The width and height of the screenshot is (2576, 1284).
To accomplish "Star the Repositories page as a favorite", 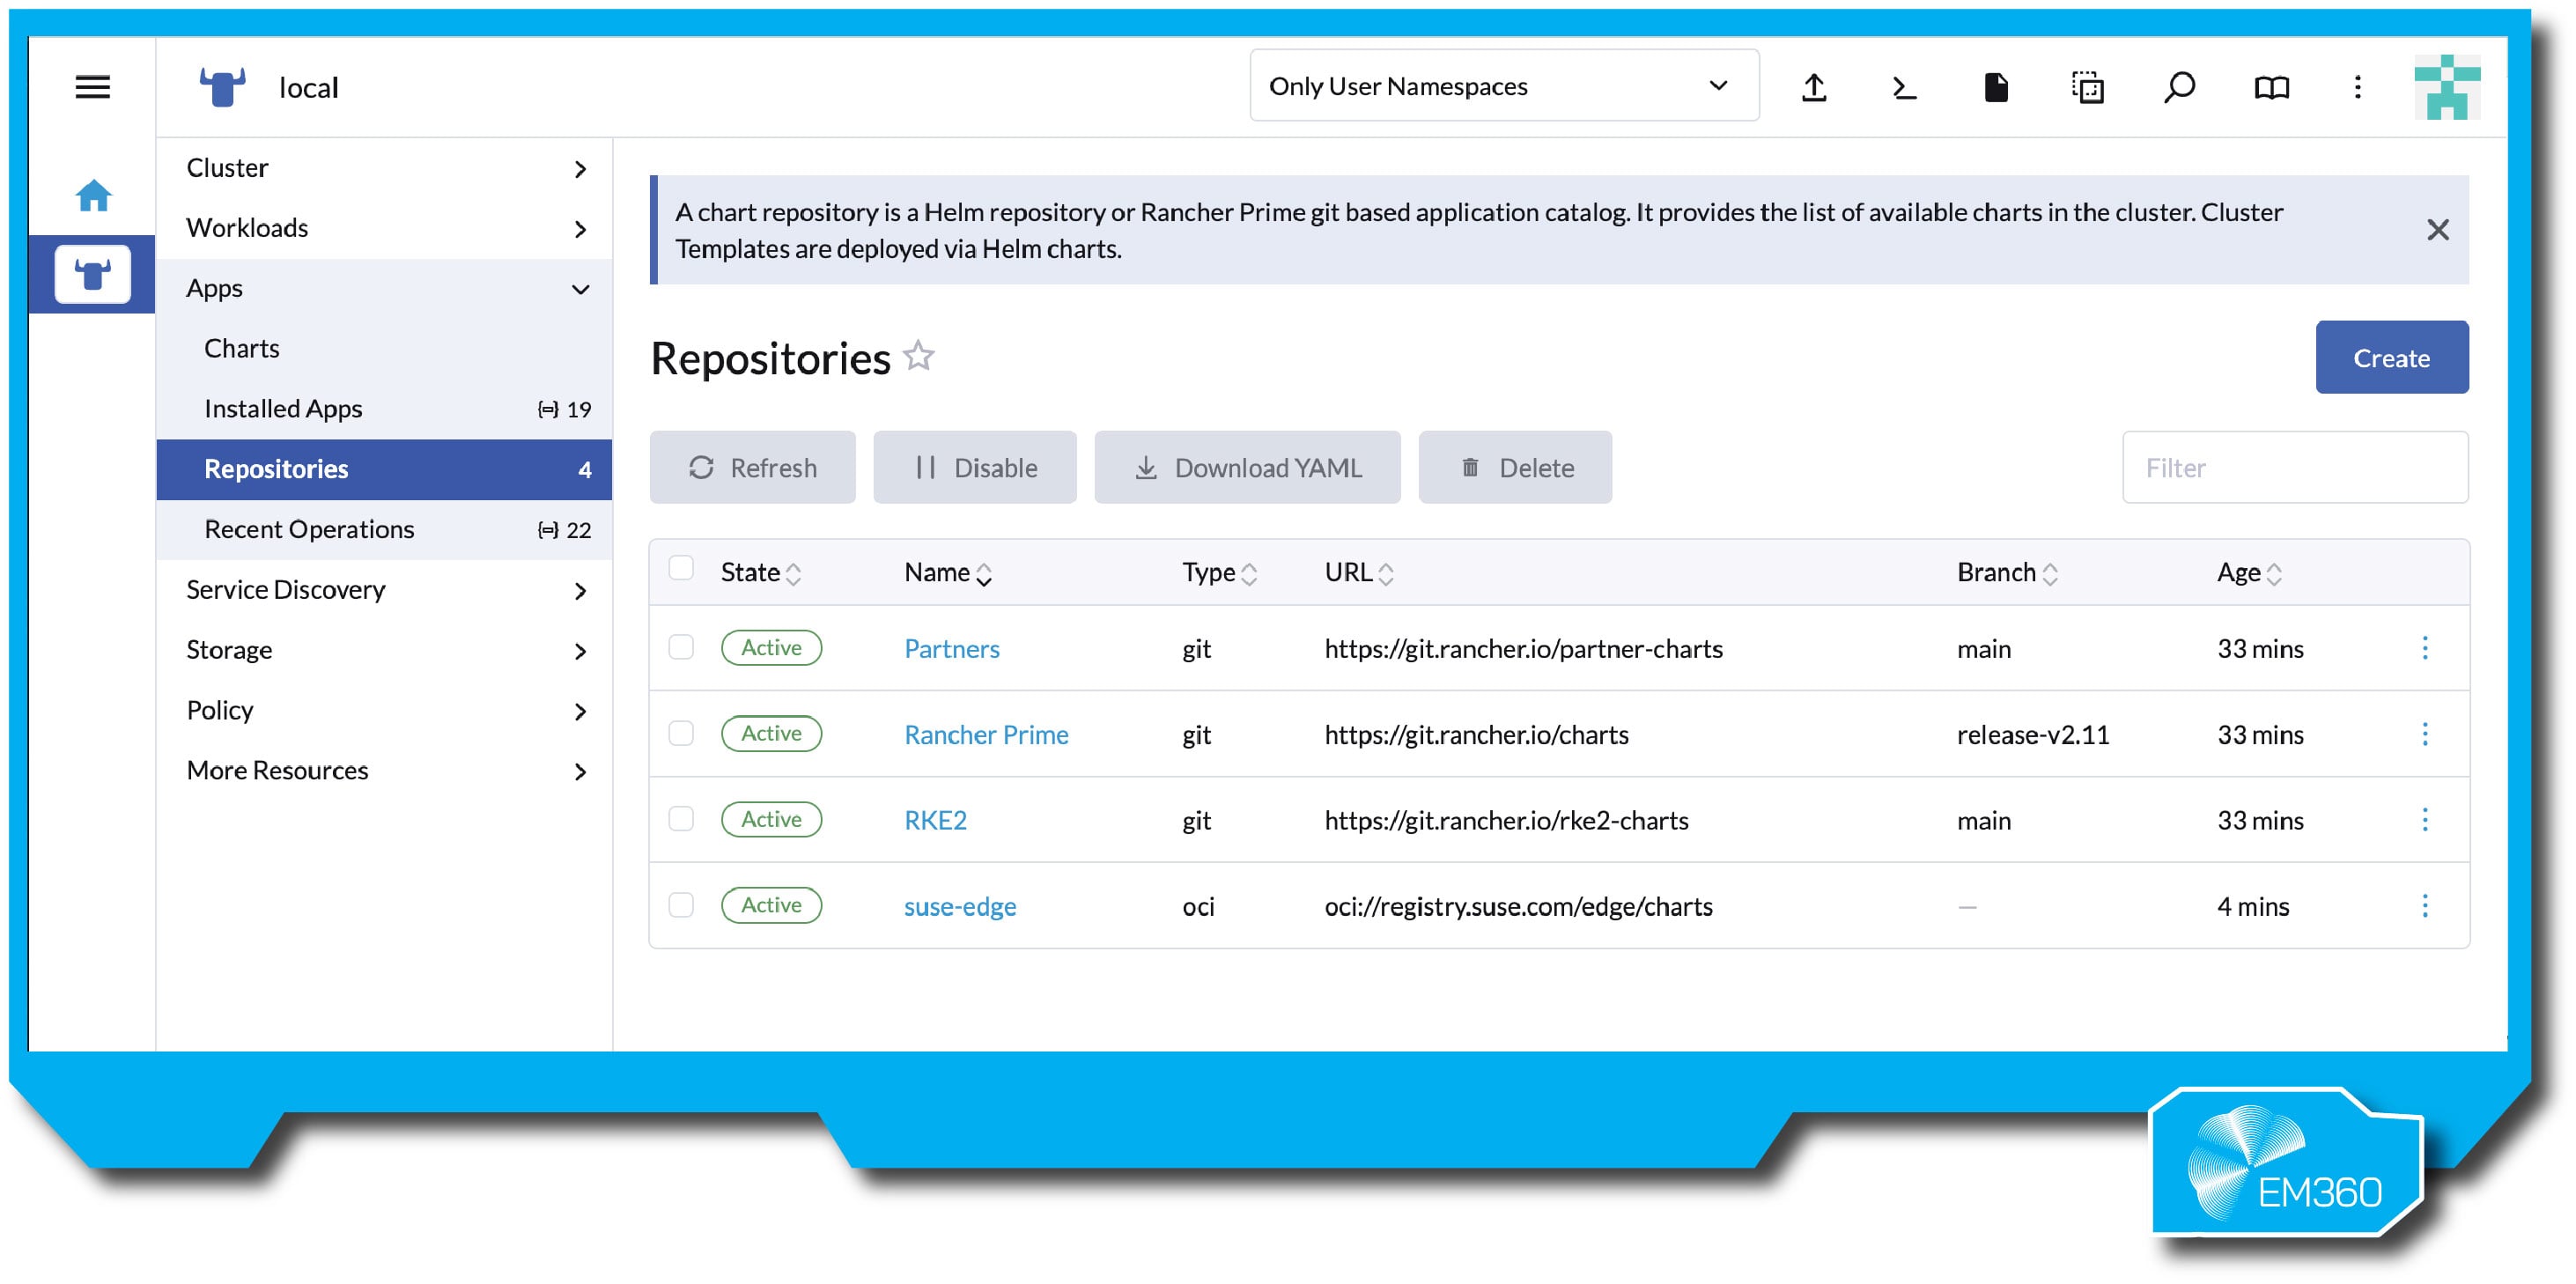I will [918, 356].
